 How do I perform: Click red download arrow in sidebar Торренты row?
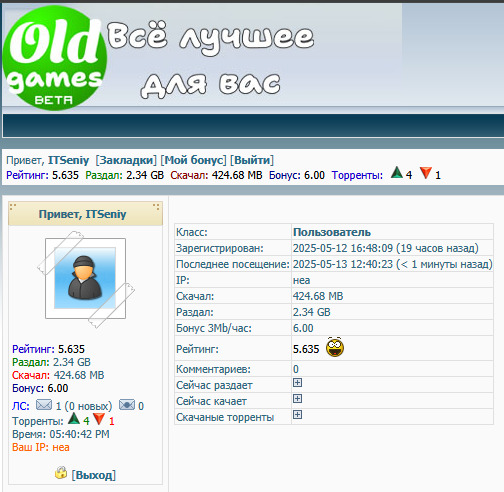(99, 419)
